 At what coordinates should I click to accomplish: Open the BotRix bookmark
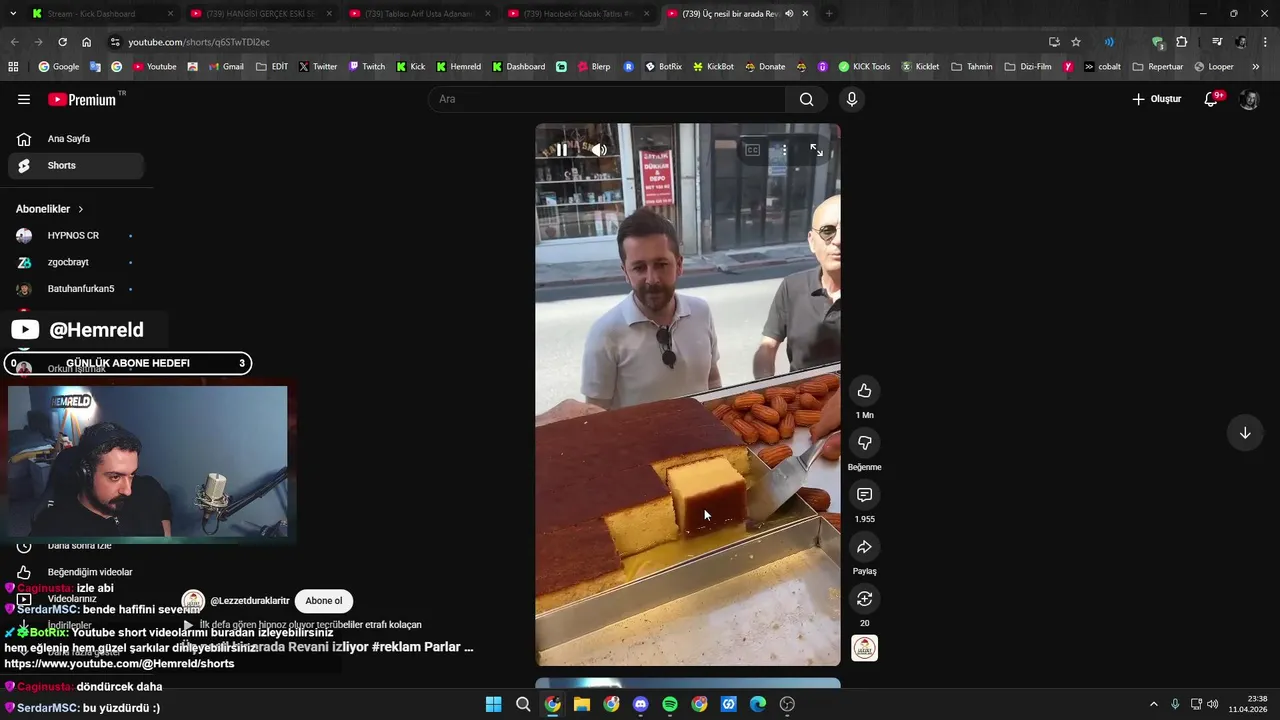click(663, 67)
